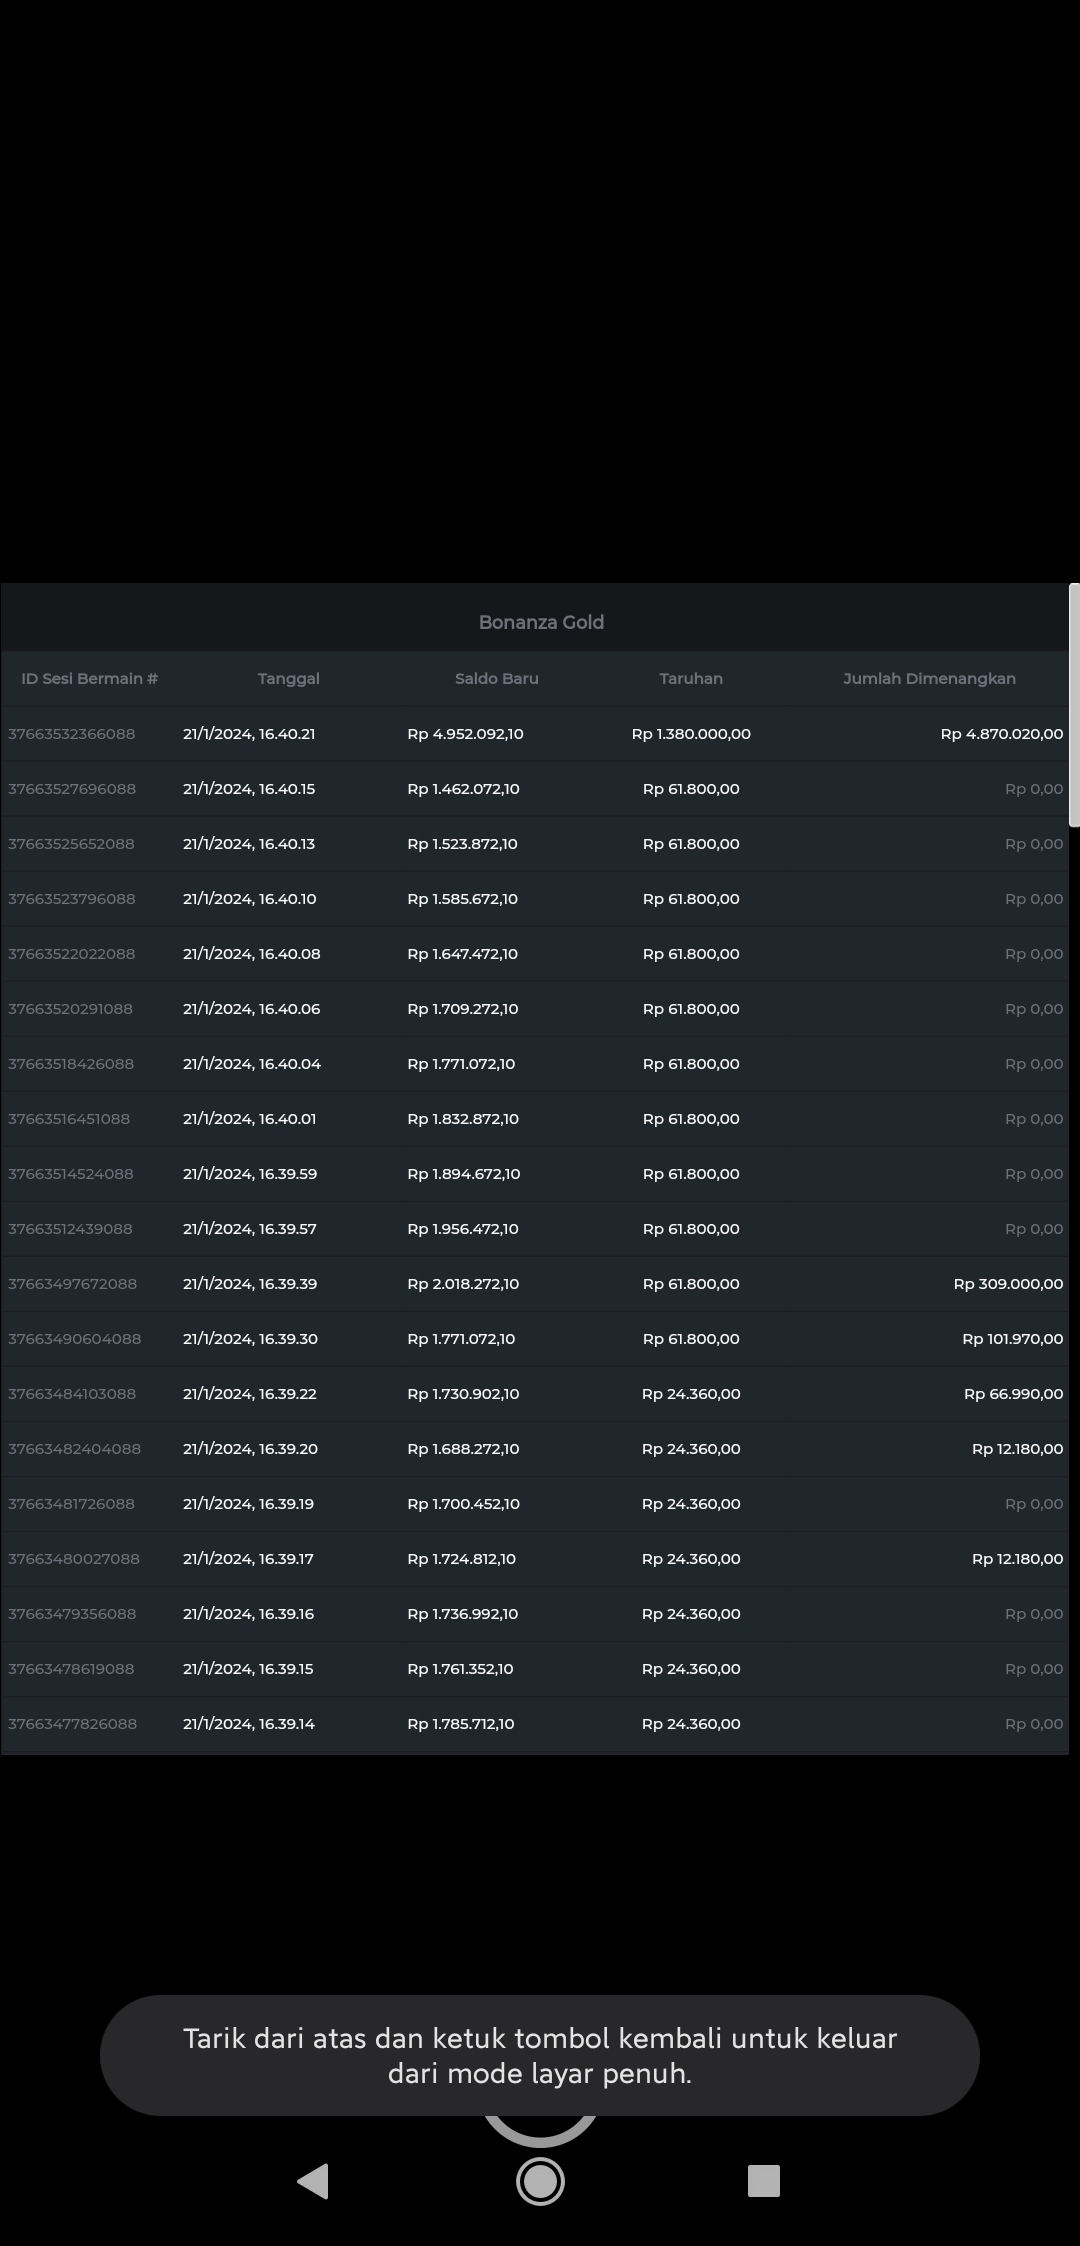1080x2246 pixels.
Task: Tap the fullscreen exit hint message
Action: 540,2055
